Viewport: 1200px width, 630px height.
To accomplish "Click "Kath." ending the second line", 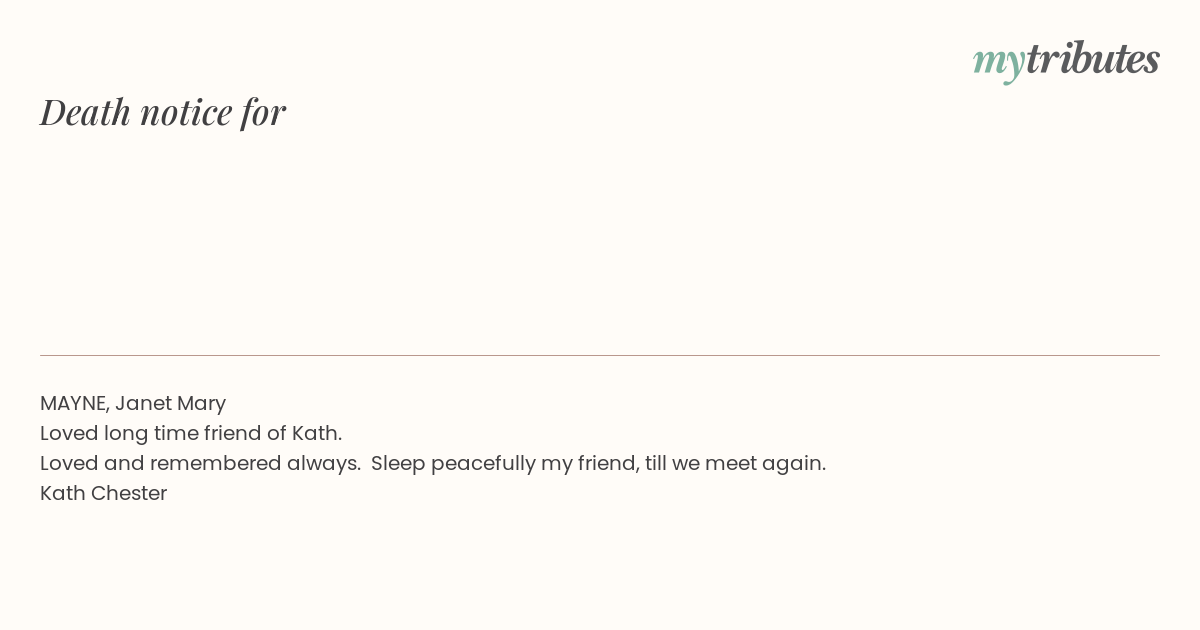I will (x=317, y=433).
